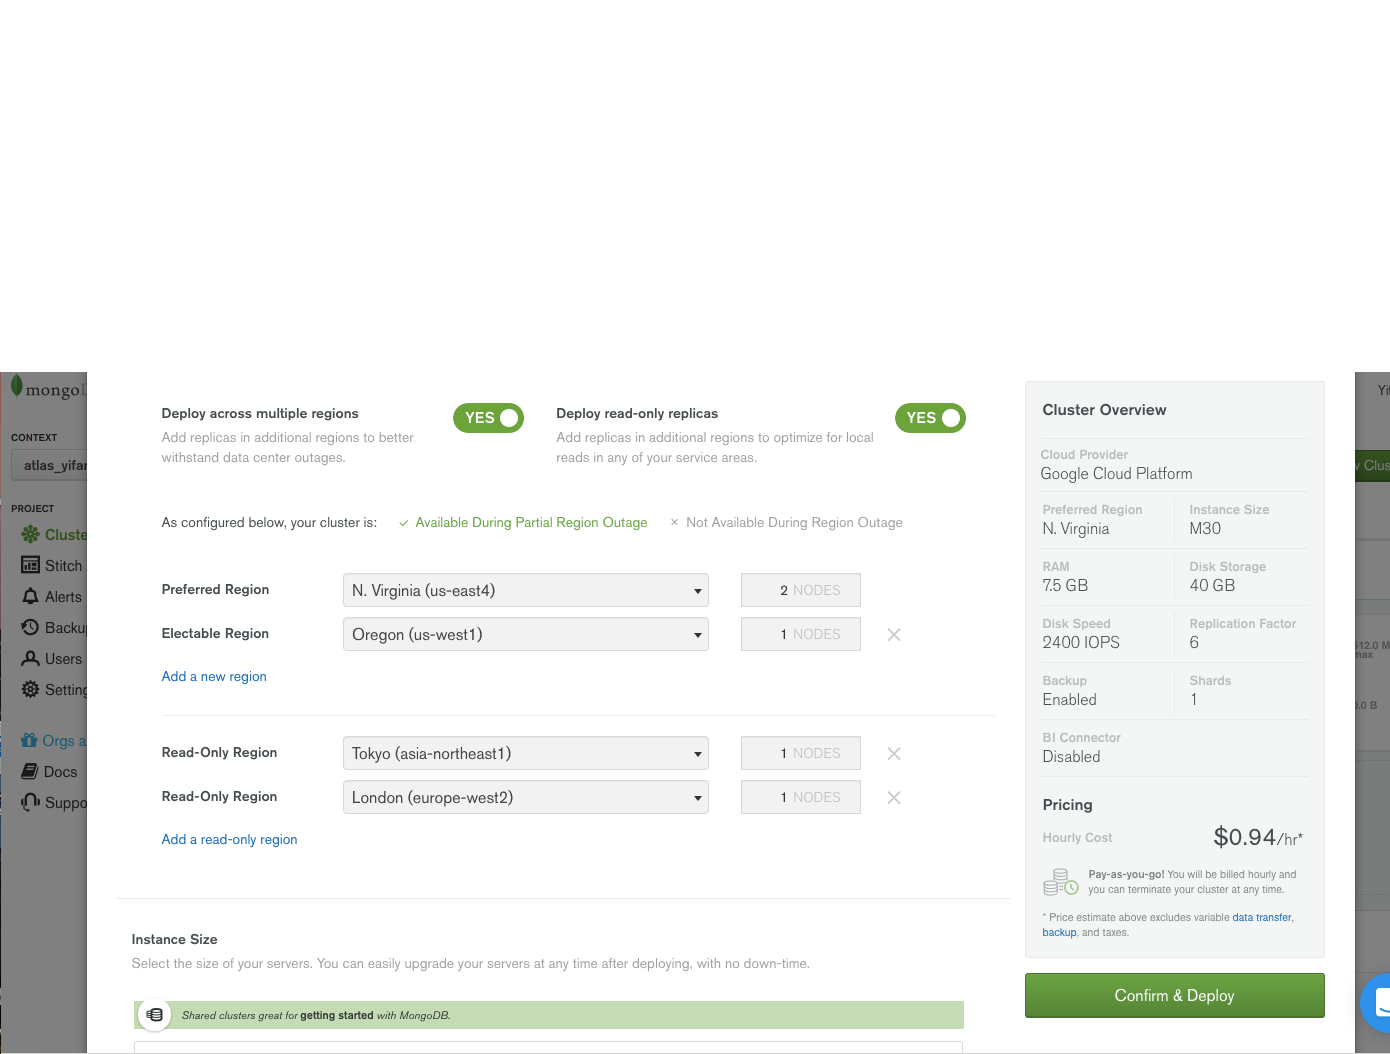Click the Confirm & Deploy button
The image size is (1390, 1054).
pos(1174,995)
